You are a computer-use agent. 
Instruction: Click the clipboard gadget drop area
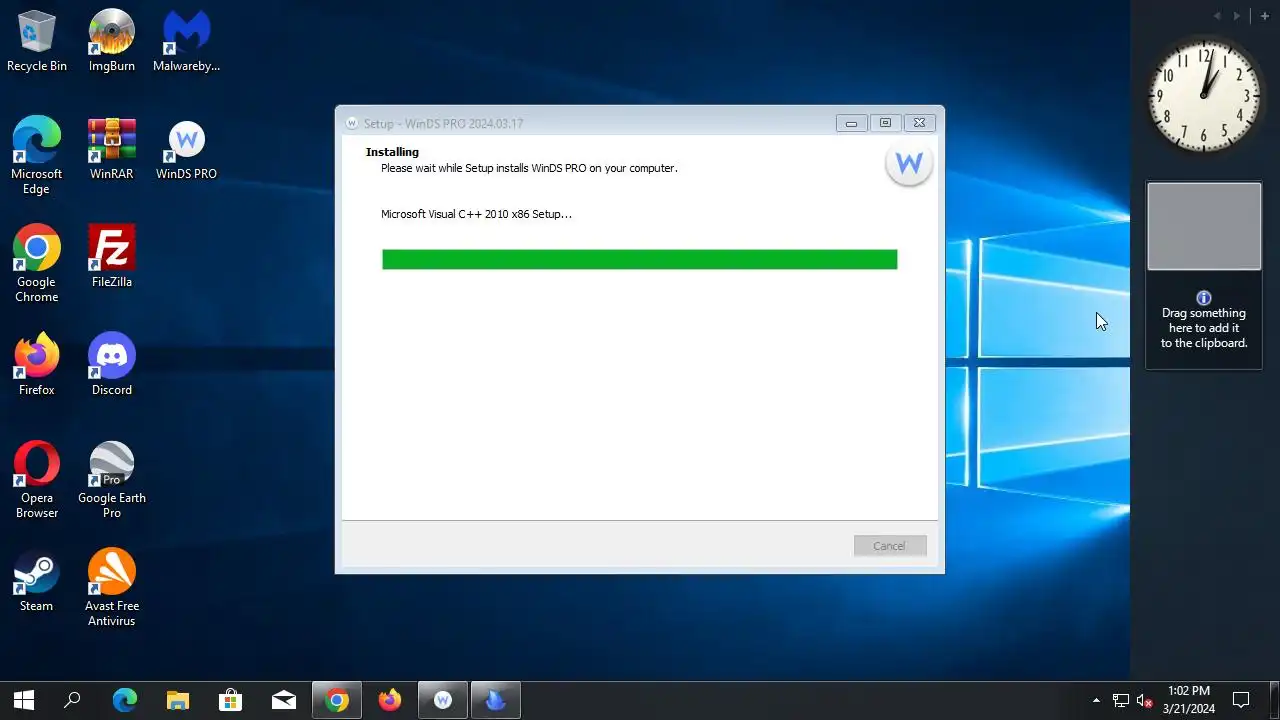click(x=1204, y=226)
